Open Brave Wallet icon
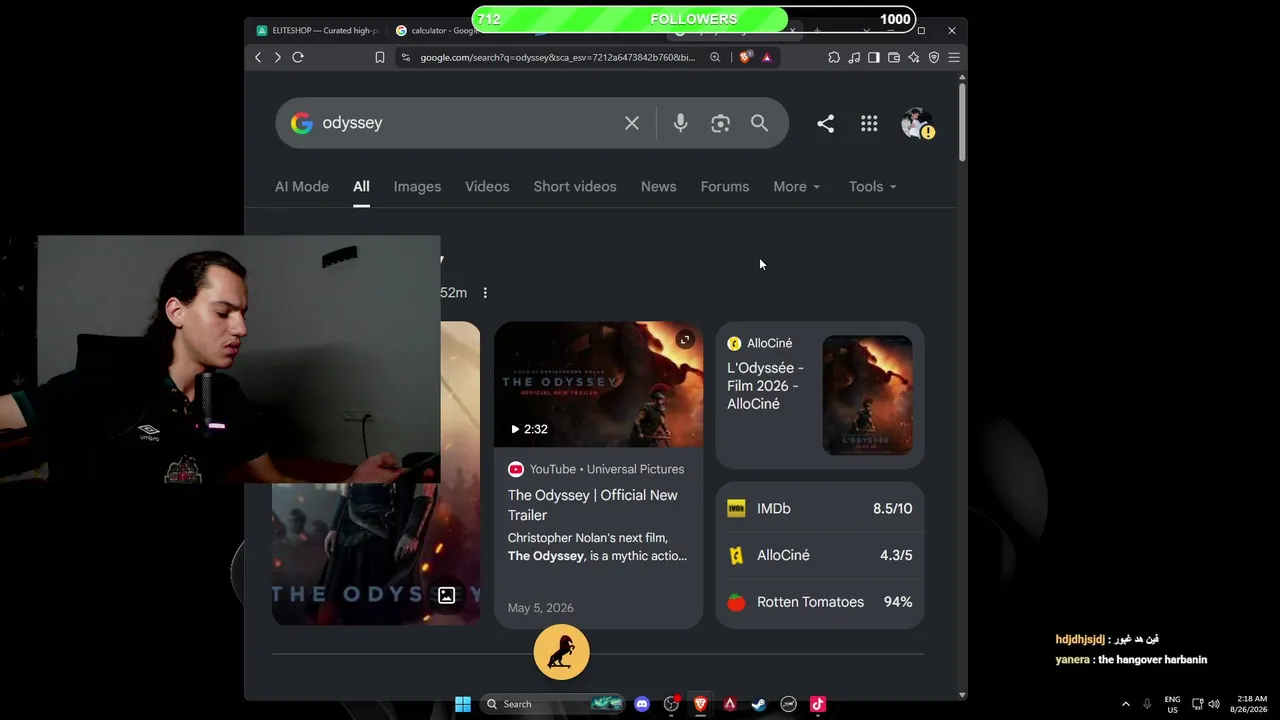Screen dimensions: 1280x720 pyautogui.click(x=894, y=58)
